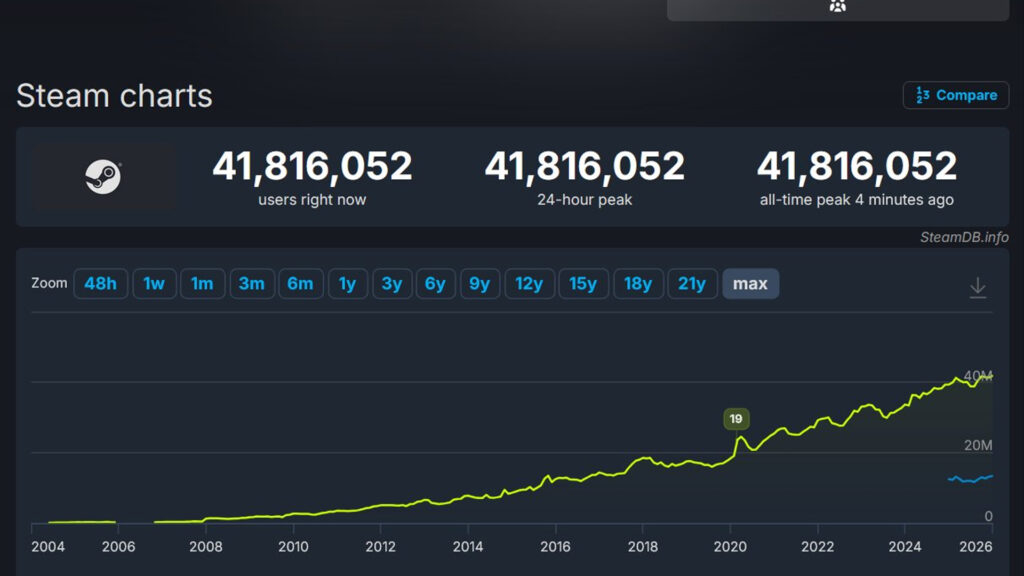1024x576 pixels.
Task: Choose the 18y zoom range
Action: (x=637, y=284)
